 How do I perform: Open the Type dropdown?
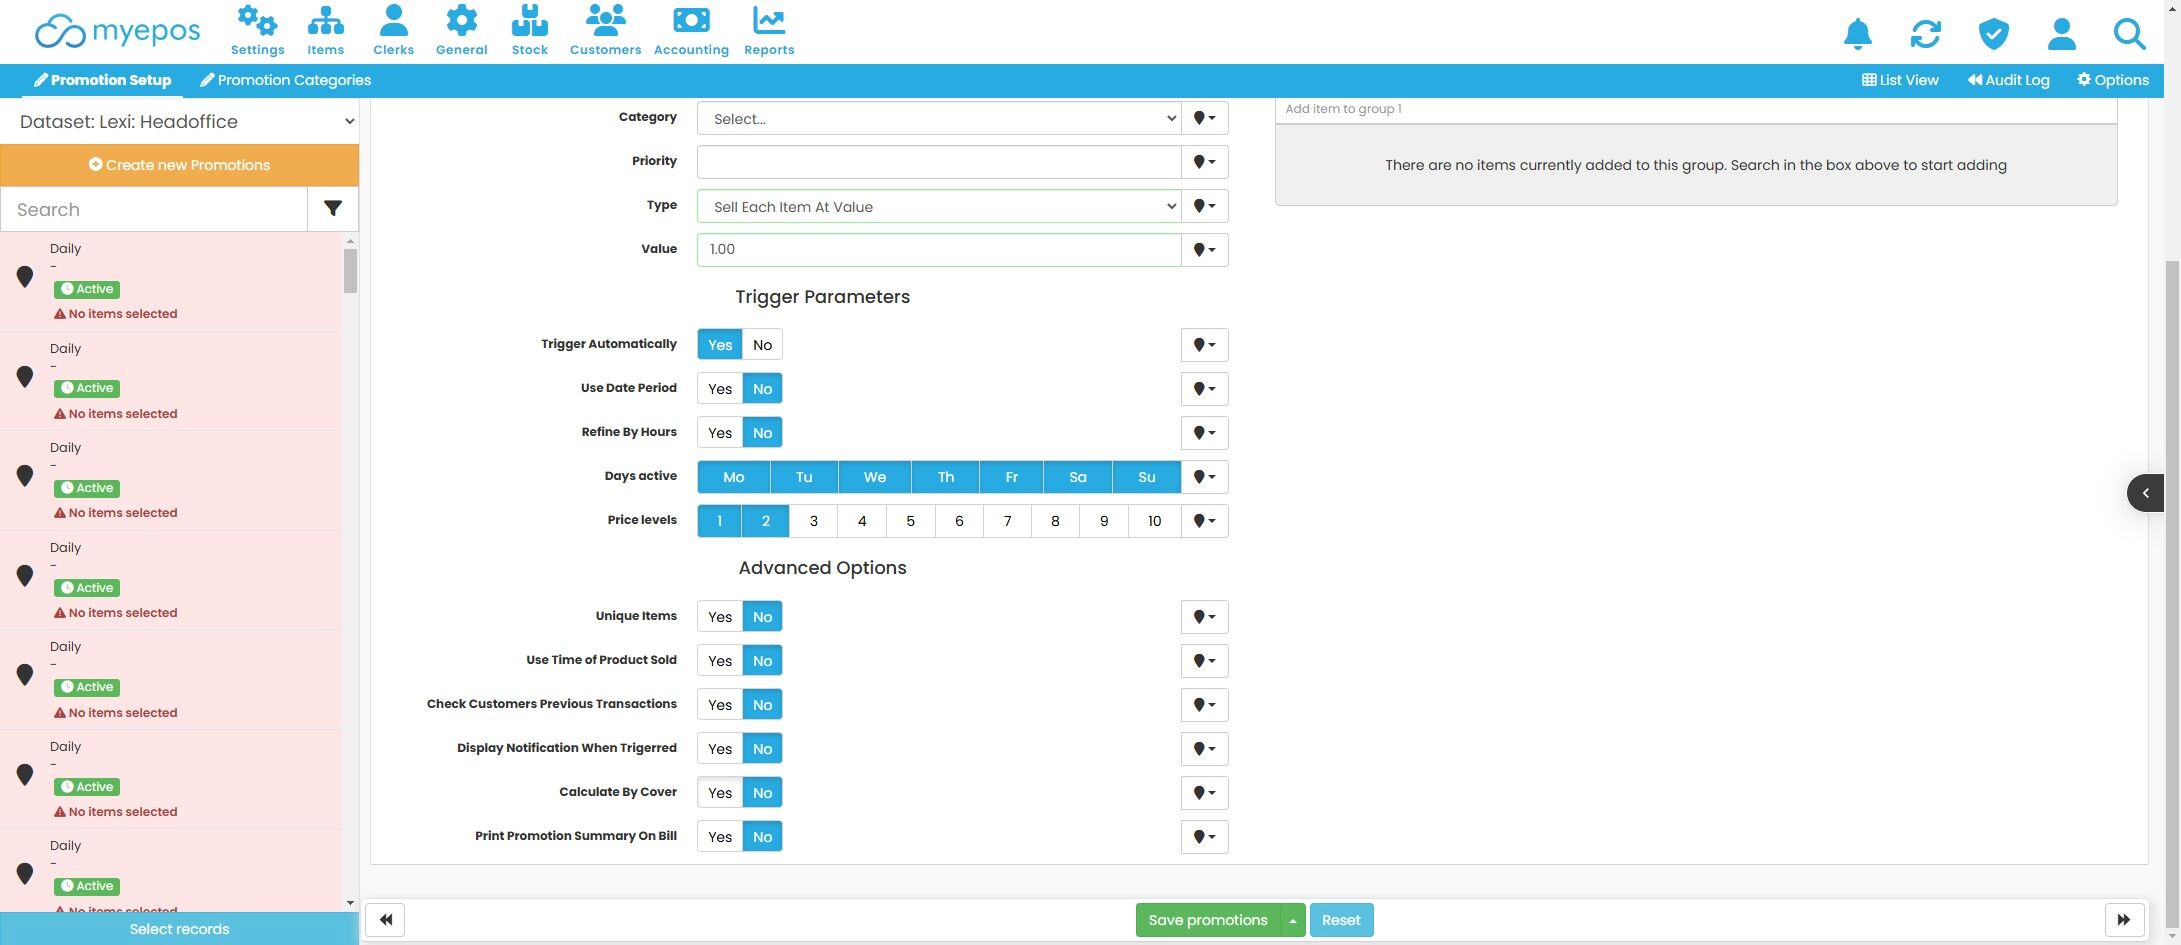(x=939, y=206)
